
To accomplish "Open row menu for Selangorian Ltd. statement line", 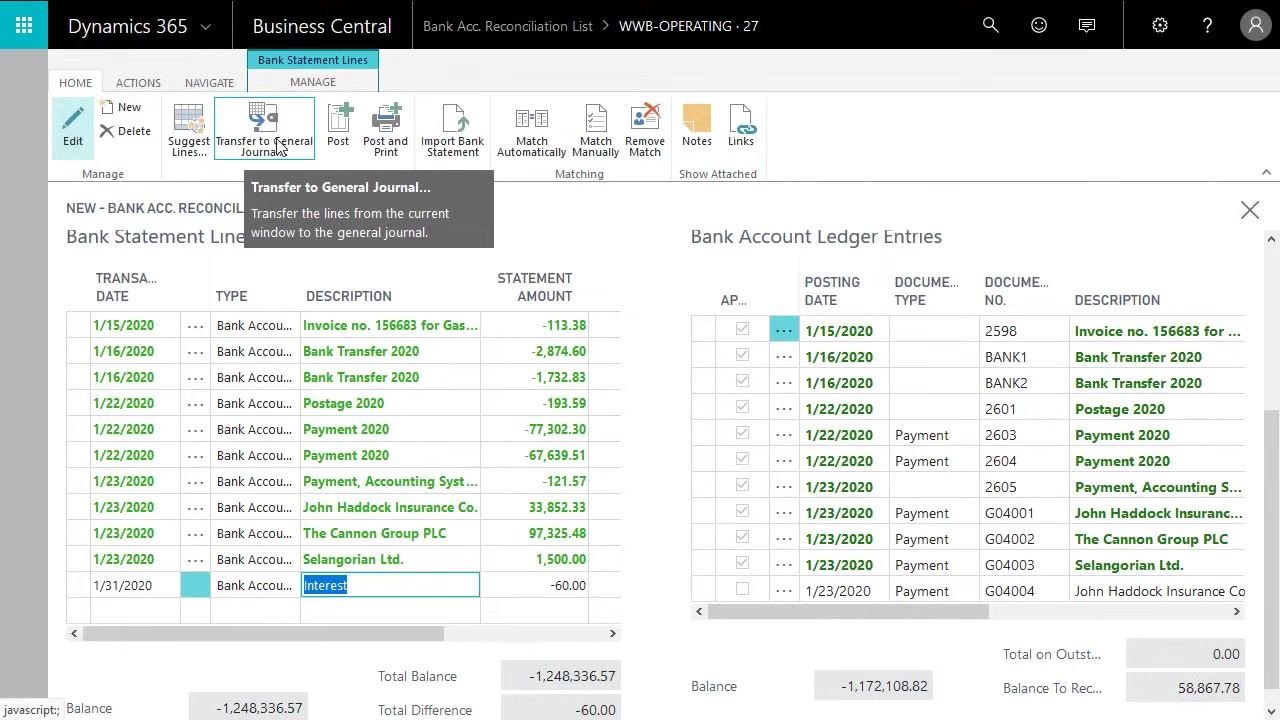I will pyautogui.click(x=195, y=559).
